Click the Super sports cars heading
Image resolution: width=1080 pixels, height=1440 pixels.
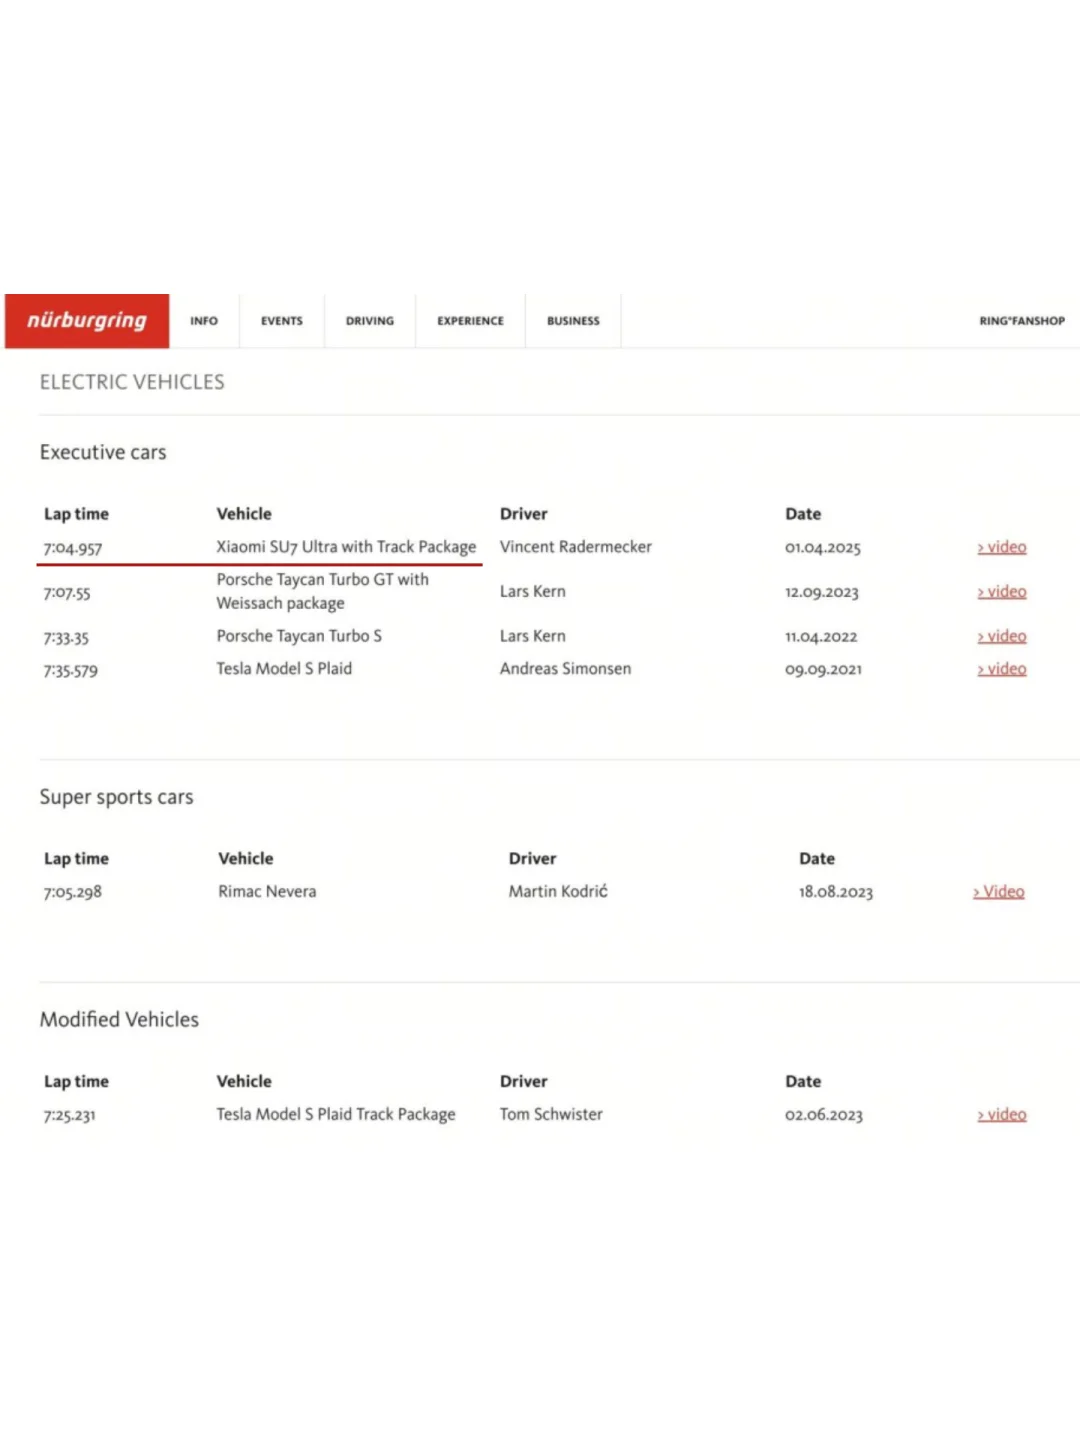(116, 797)
